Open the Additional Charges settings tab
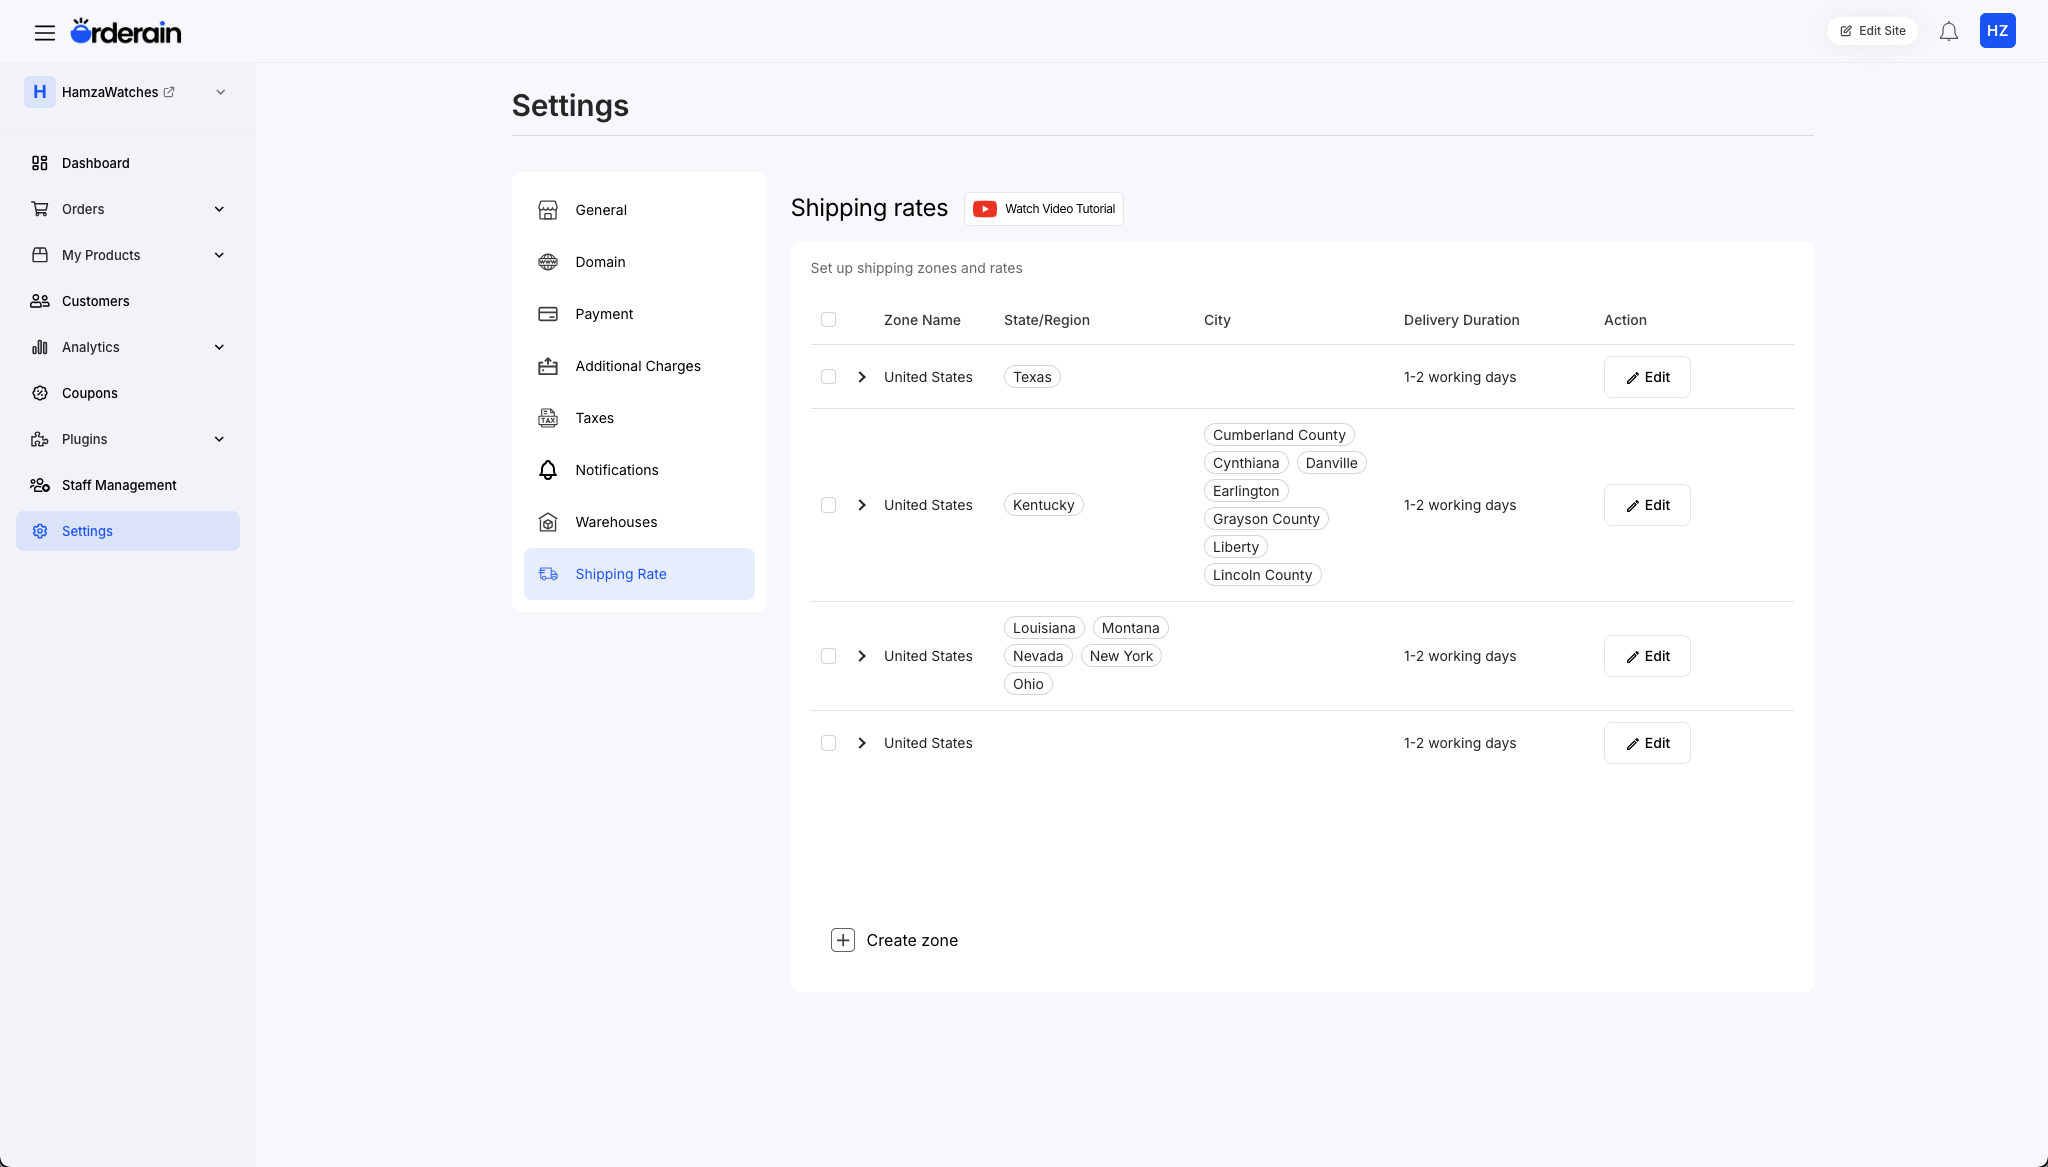2048x1167 pixels. [x=638, y=366]
